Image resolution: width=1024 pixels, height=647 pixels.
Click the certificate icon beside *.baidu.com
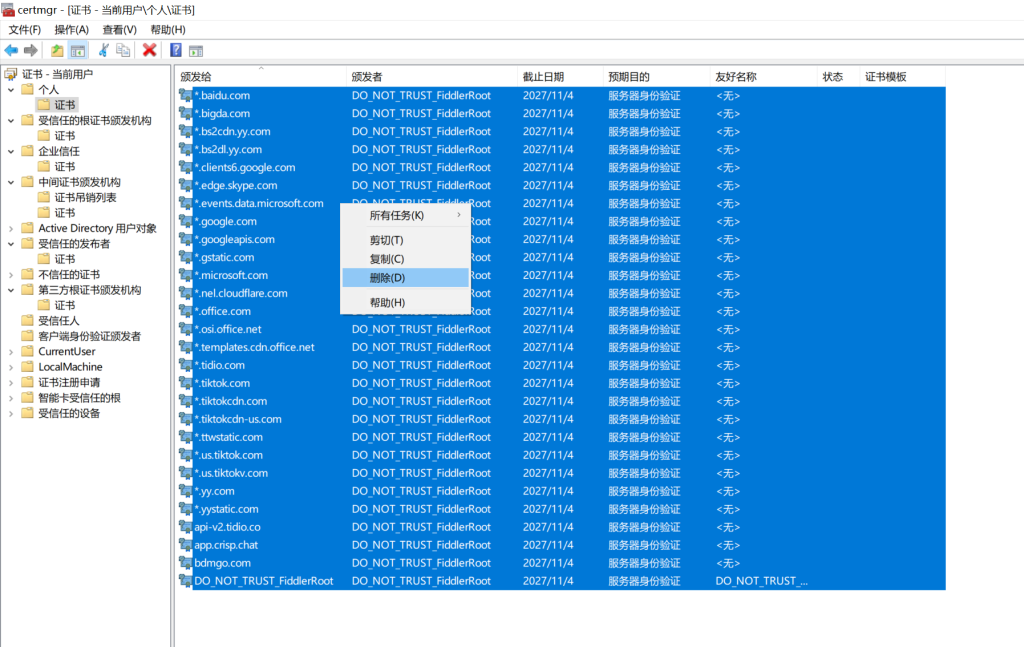[x=186, y=95]
